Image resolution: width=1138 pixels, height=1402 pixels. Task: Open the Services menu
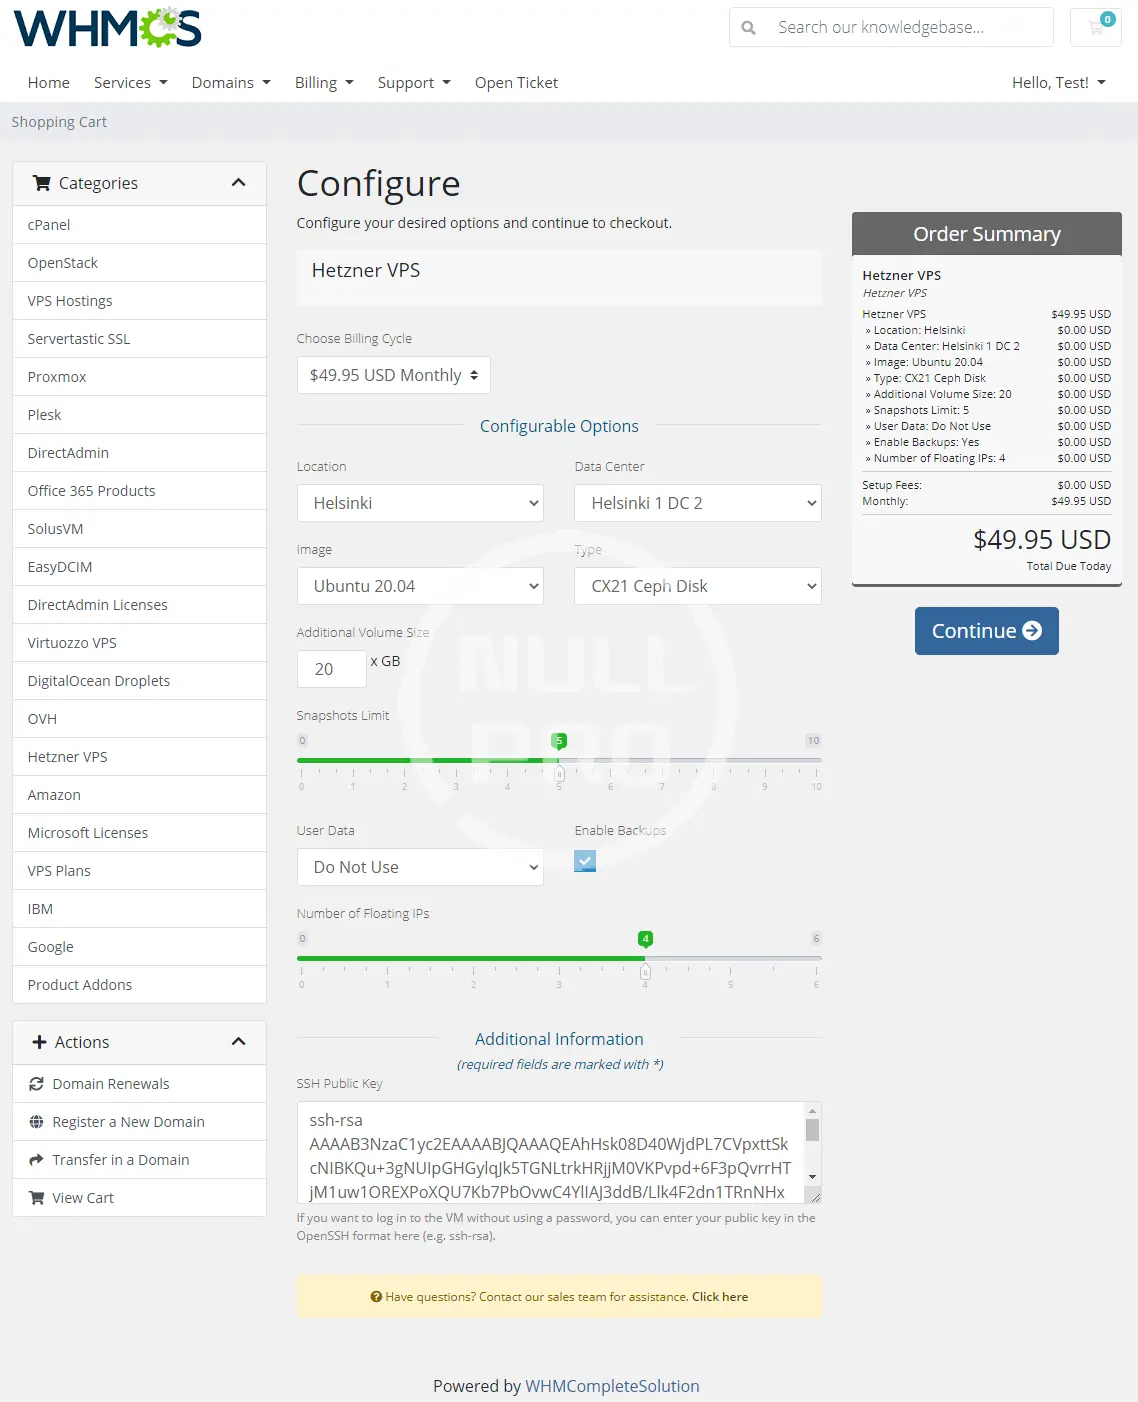(x=130, y=83)
